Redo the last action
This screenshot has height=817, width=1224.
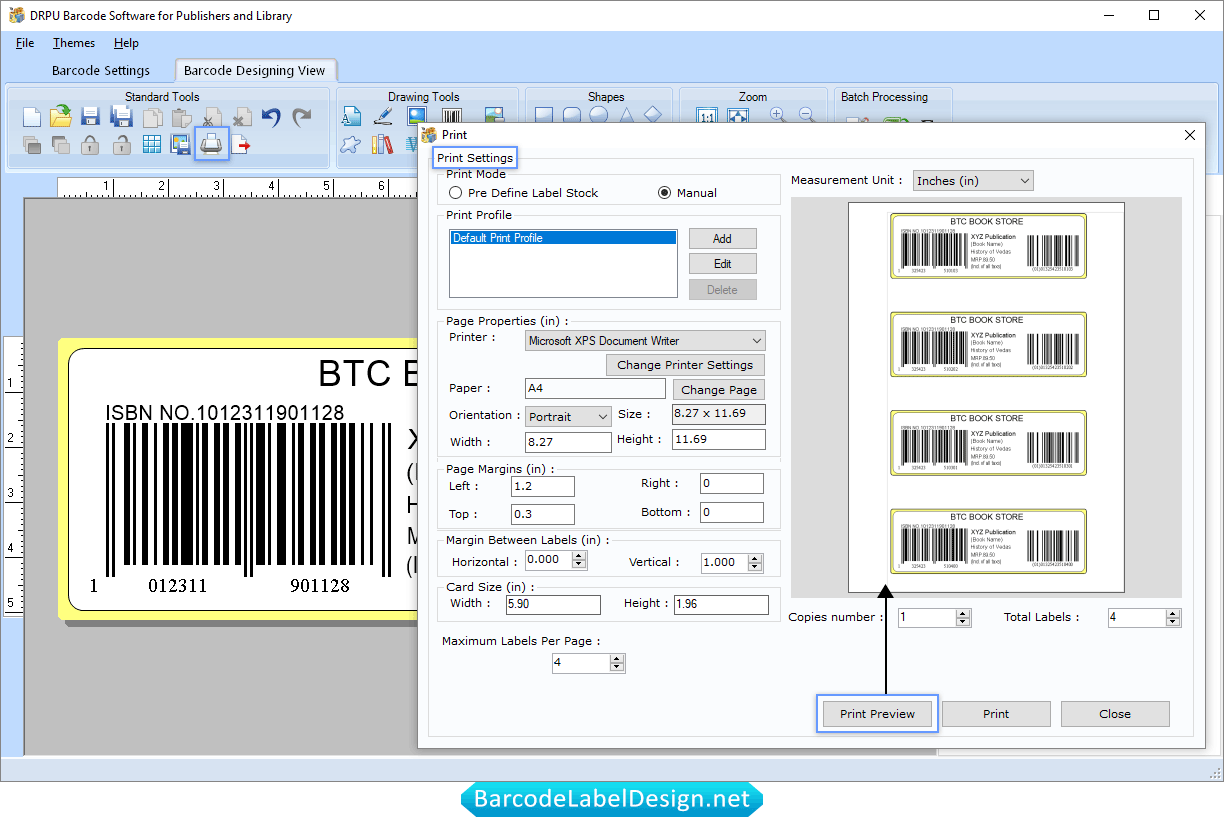click(x=301, y=117)
